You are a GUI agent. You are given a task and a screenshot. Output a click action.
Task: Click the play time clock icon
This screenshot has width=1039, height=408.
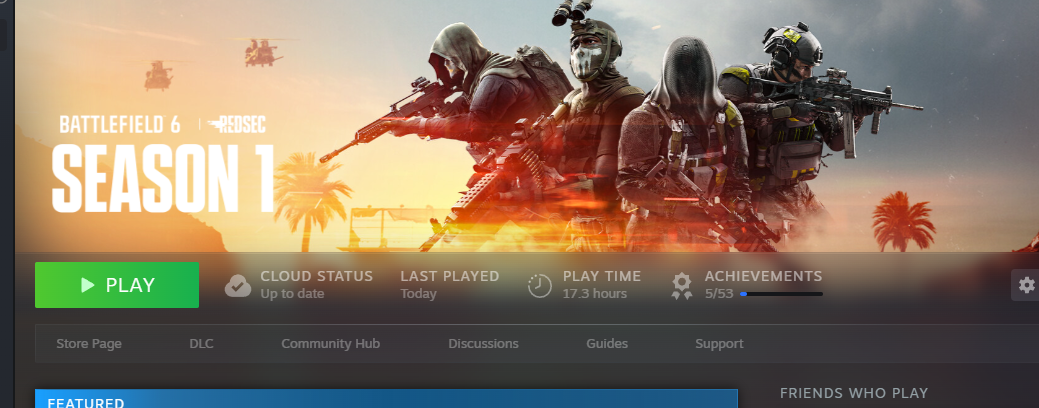540,286
